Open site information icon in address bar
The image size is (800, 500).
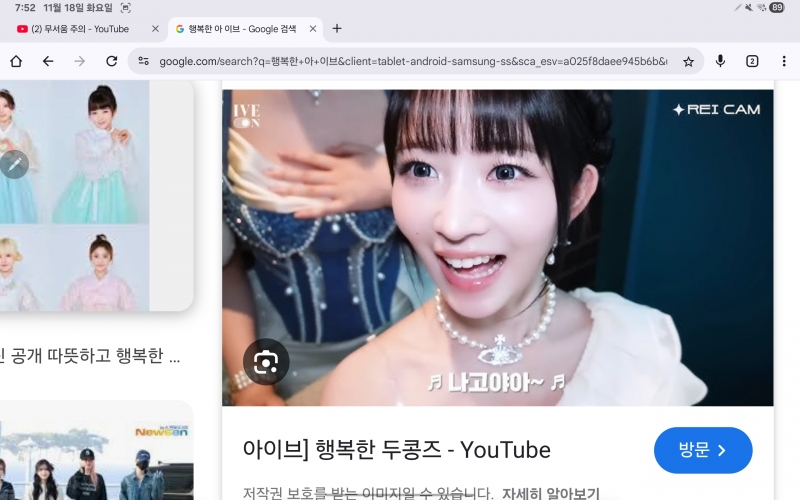pyautogui.click(x=144, y=61)
